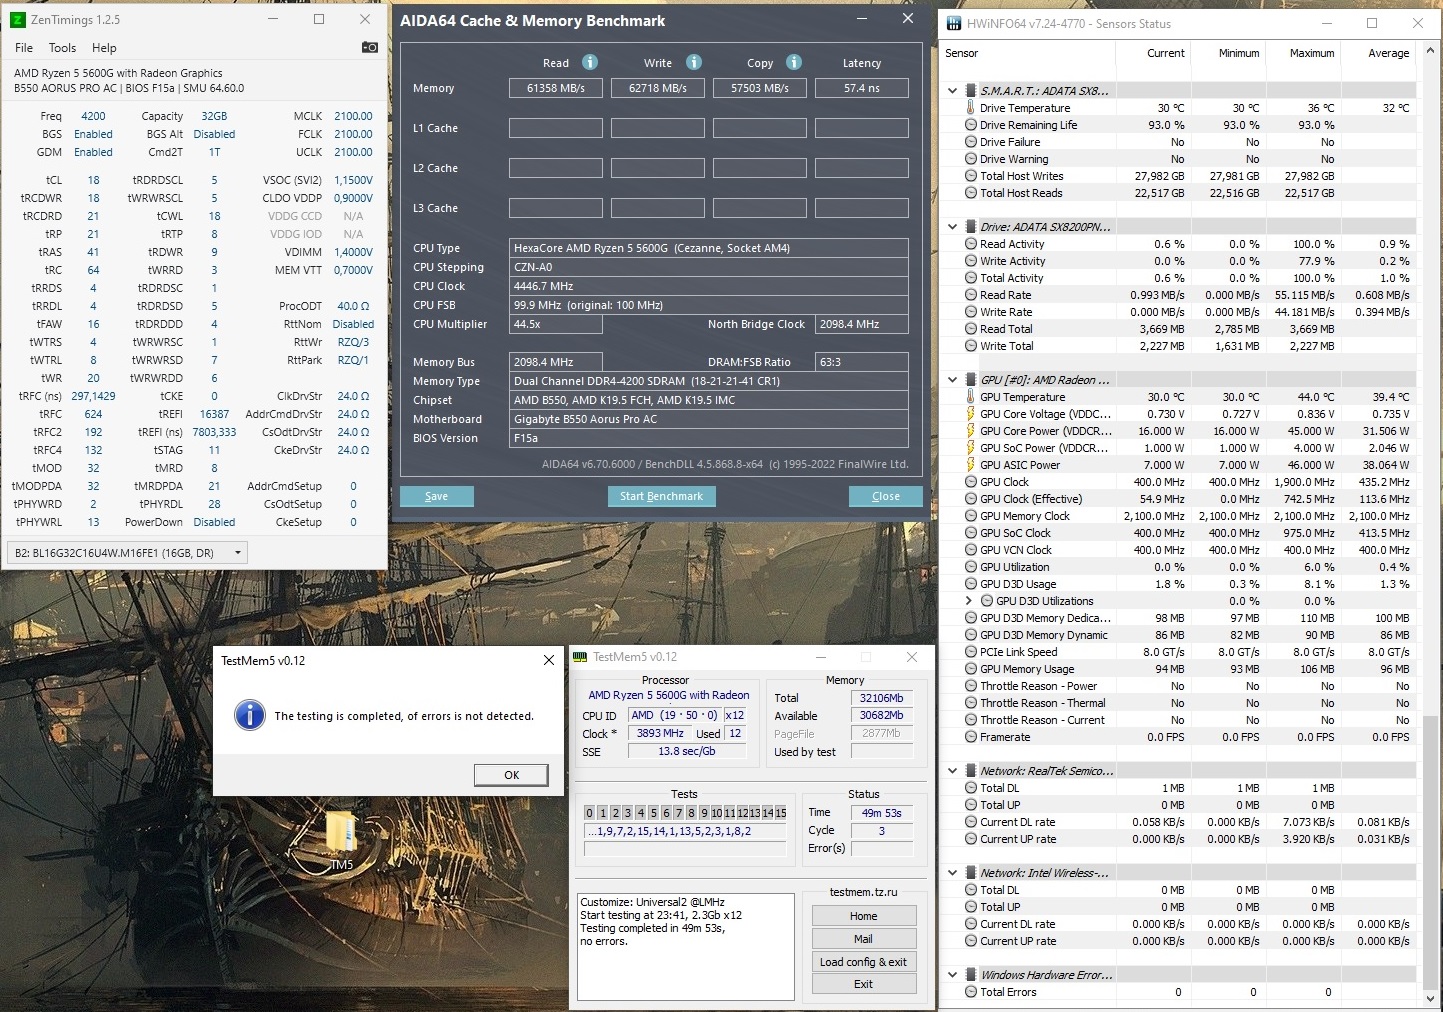
Task: Click the lightning icon beside GPU Core Voltage
Action: [x=970, y=414]
